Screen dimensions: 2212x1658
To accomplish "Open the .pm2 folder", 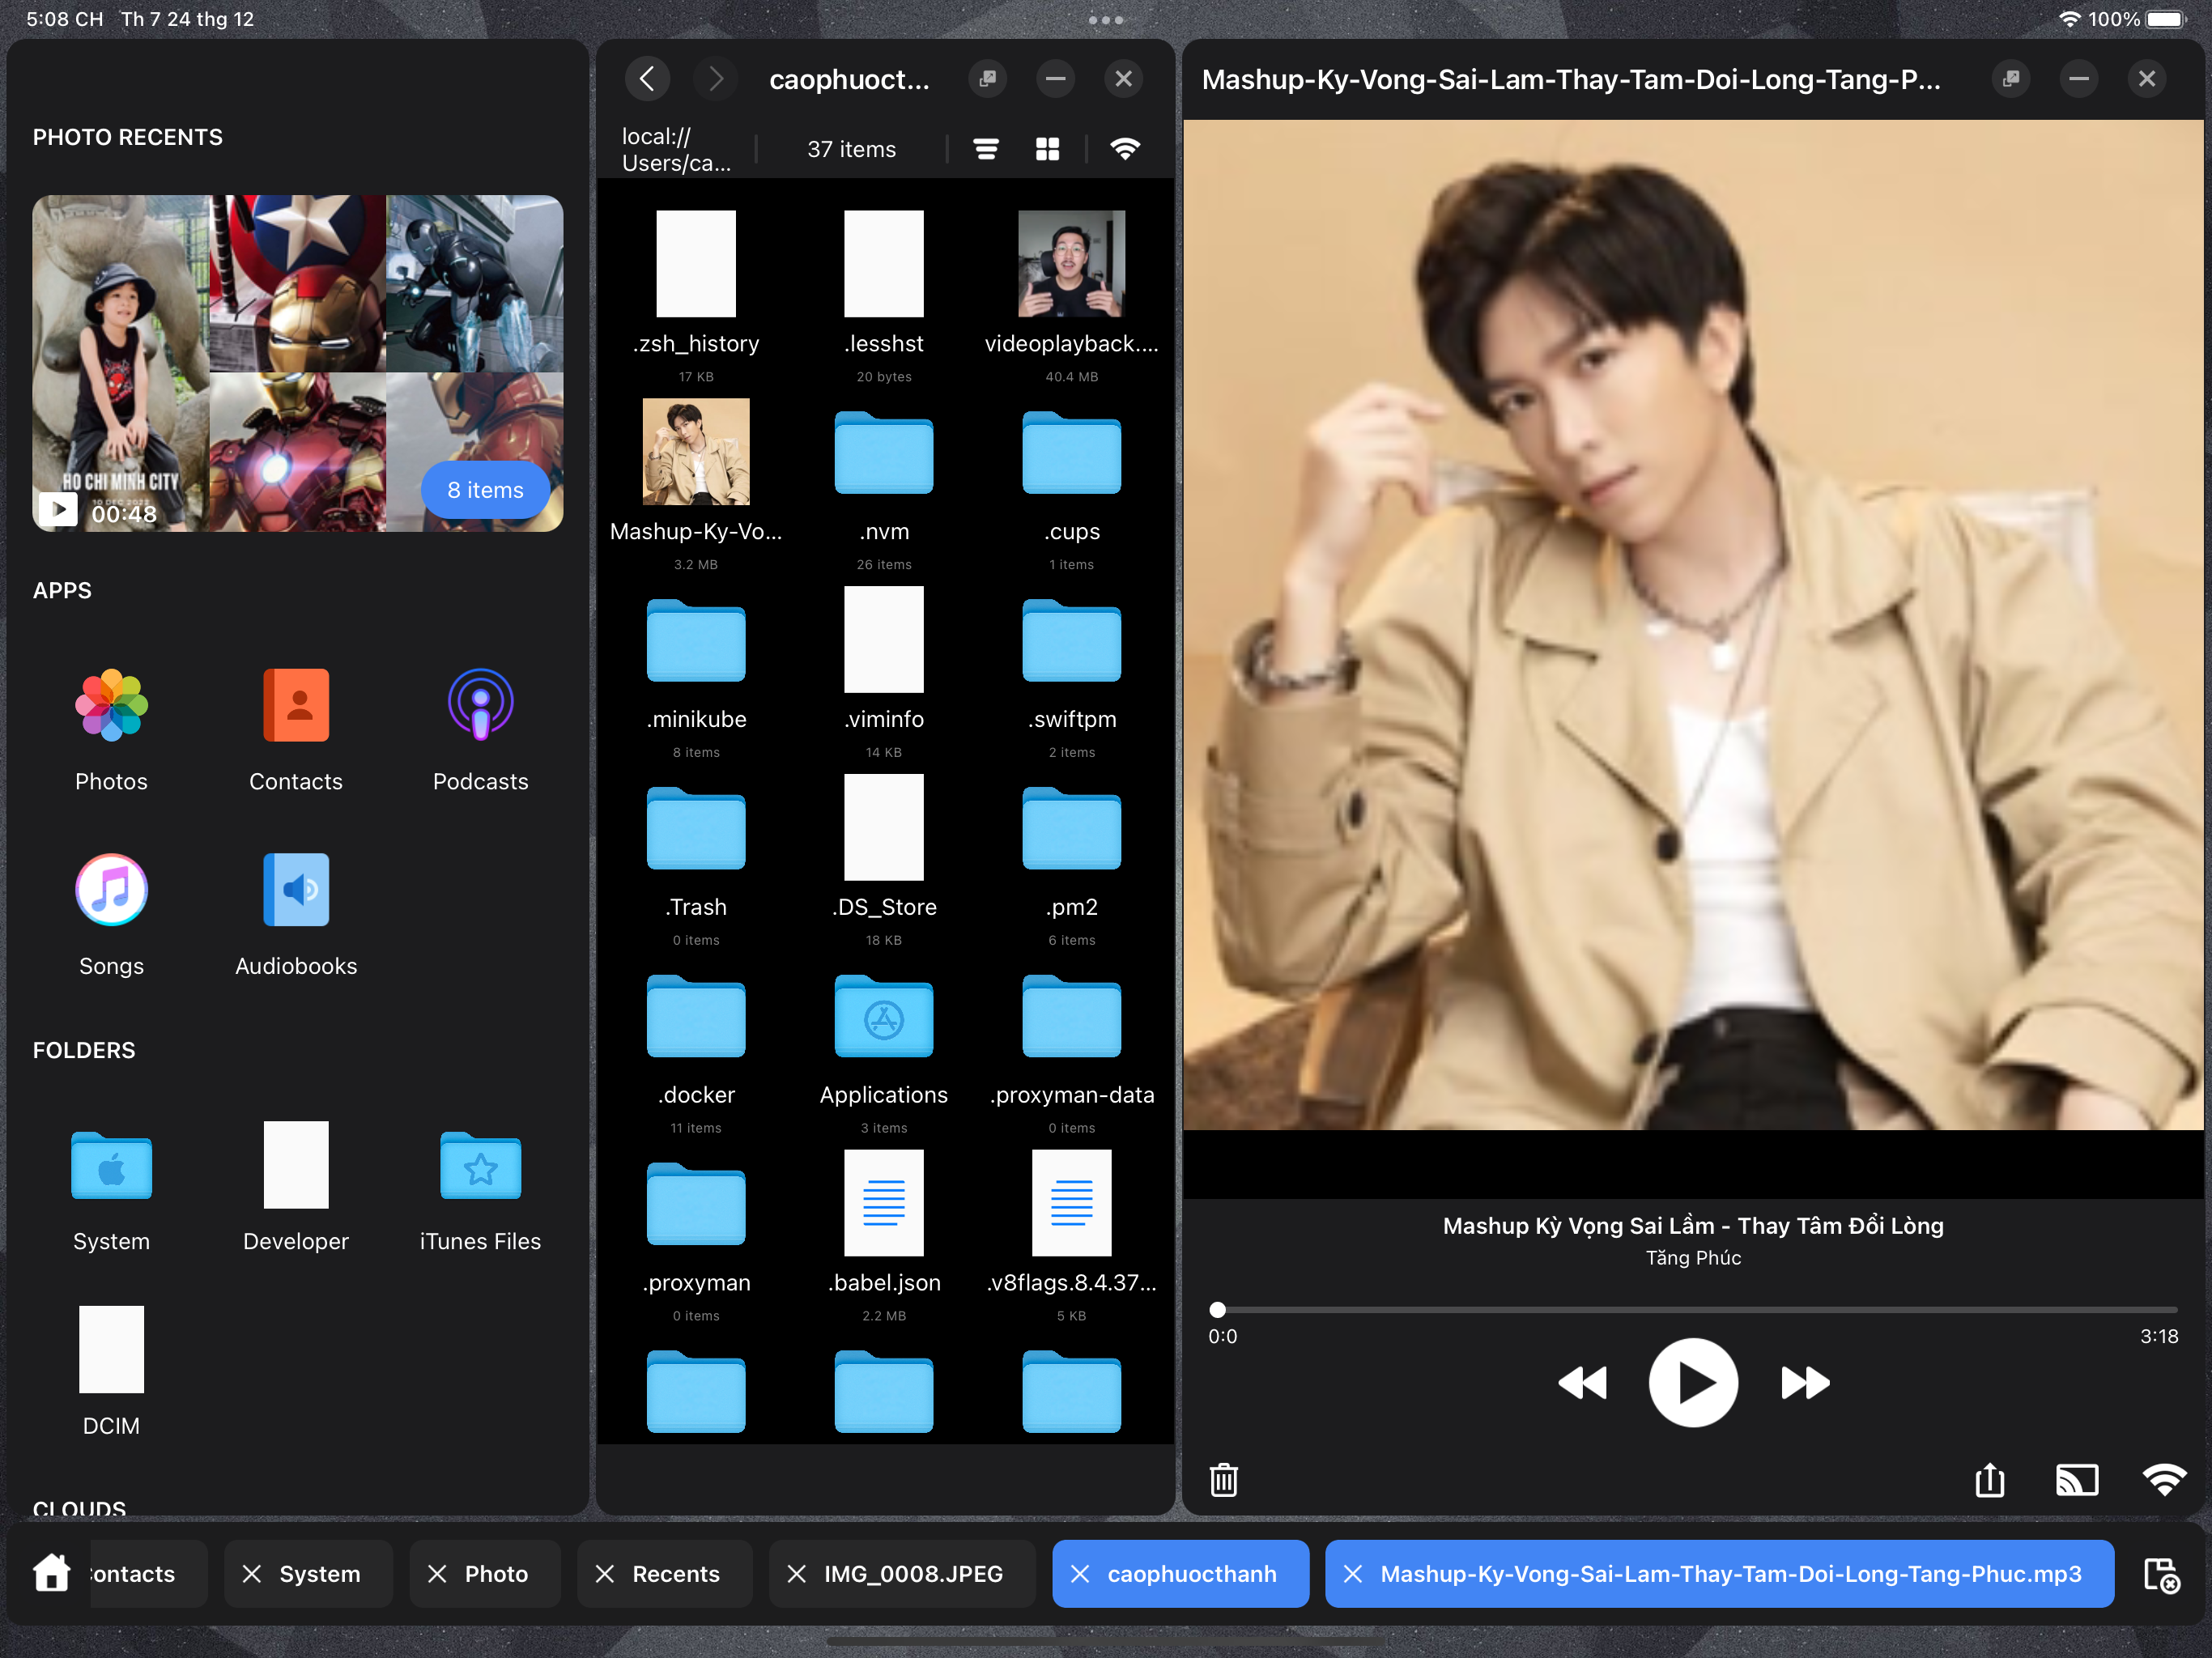I will tap(1072, 828).
